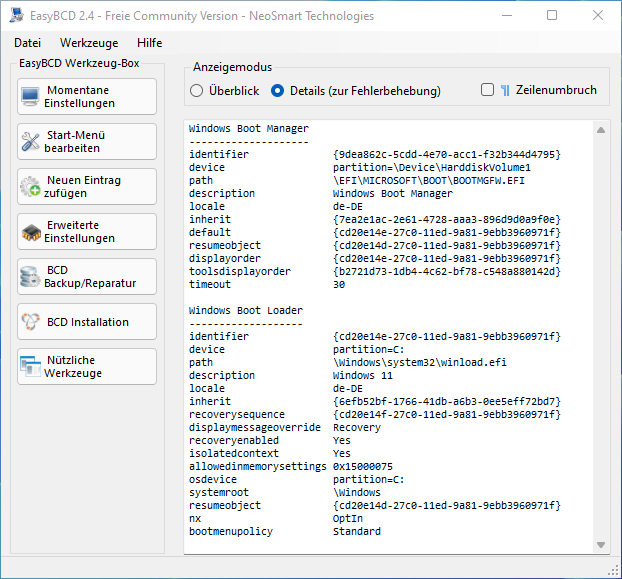Open Nützliche Werkzeuge

tap(87, 366)
